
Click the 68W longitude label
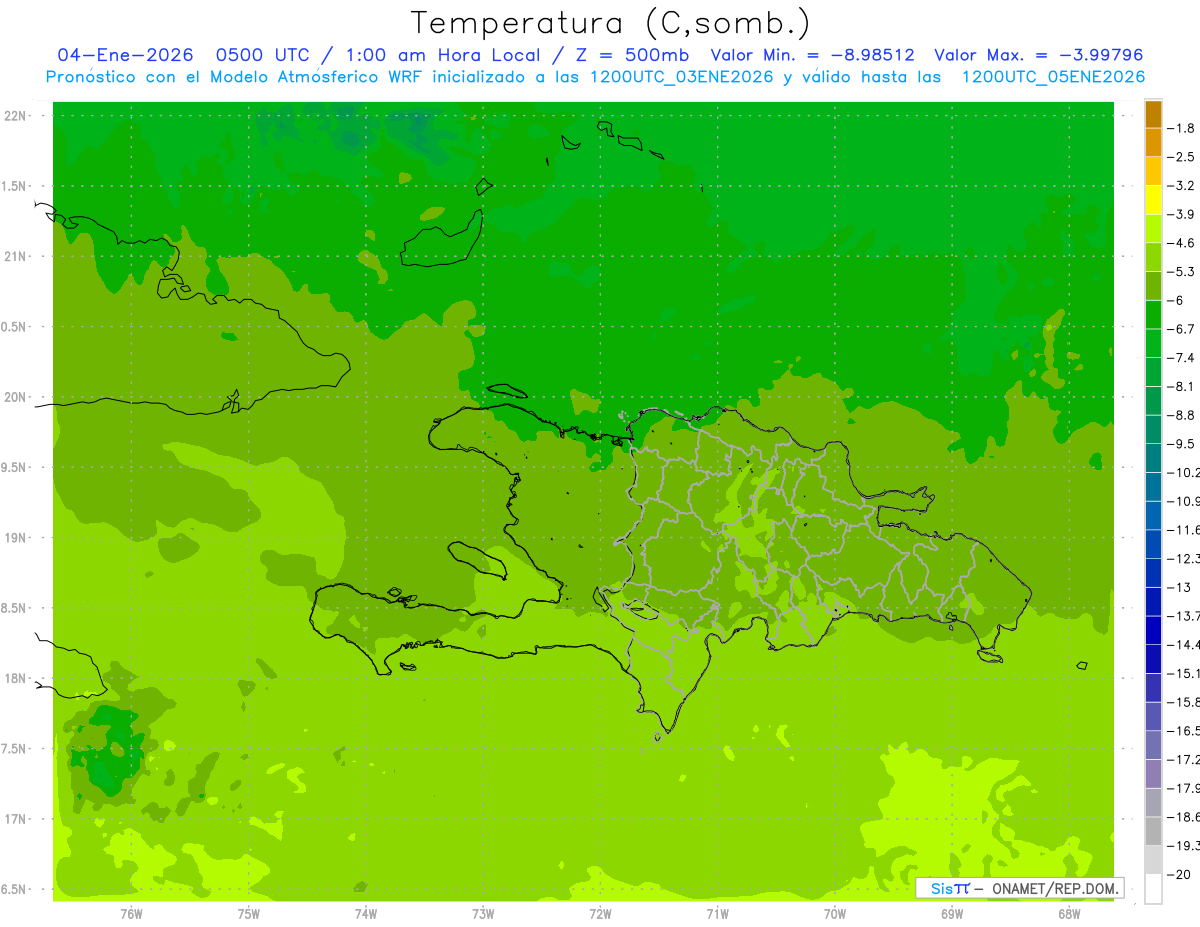[x=1069, y=913]
